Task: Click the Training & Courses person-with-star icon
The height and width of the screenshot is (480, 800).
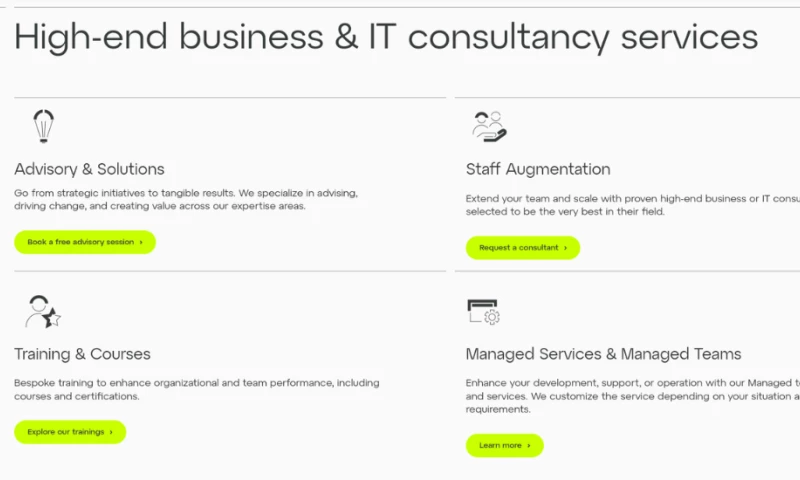Action: pos(43,312)
